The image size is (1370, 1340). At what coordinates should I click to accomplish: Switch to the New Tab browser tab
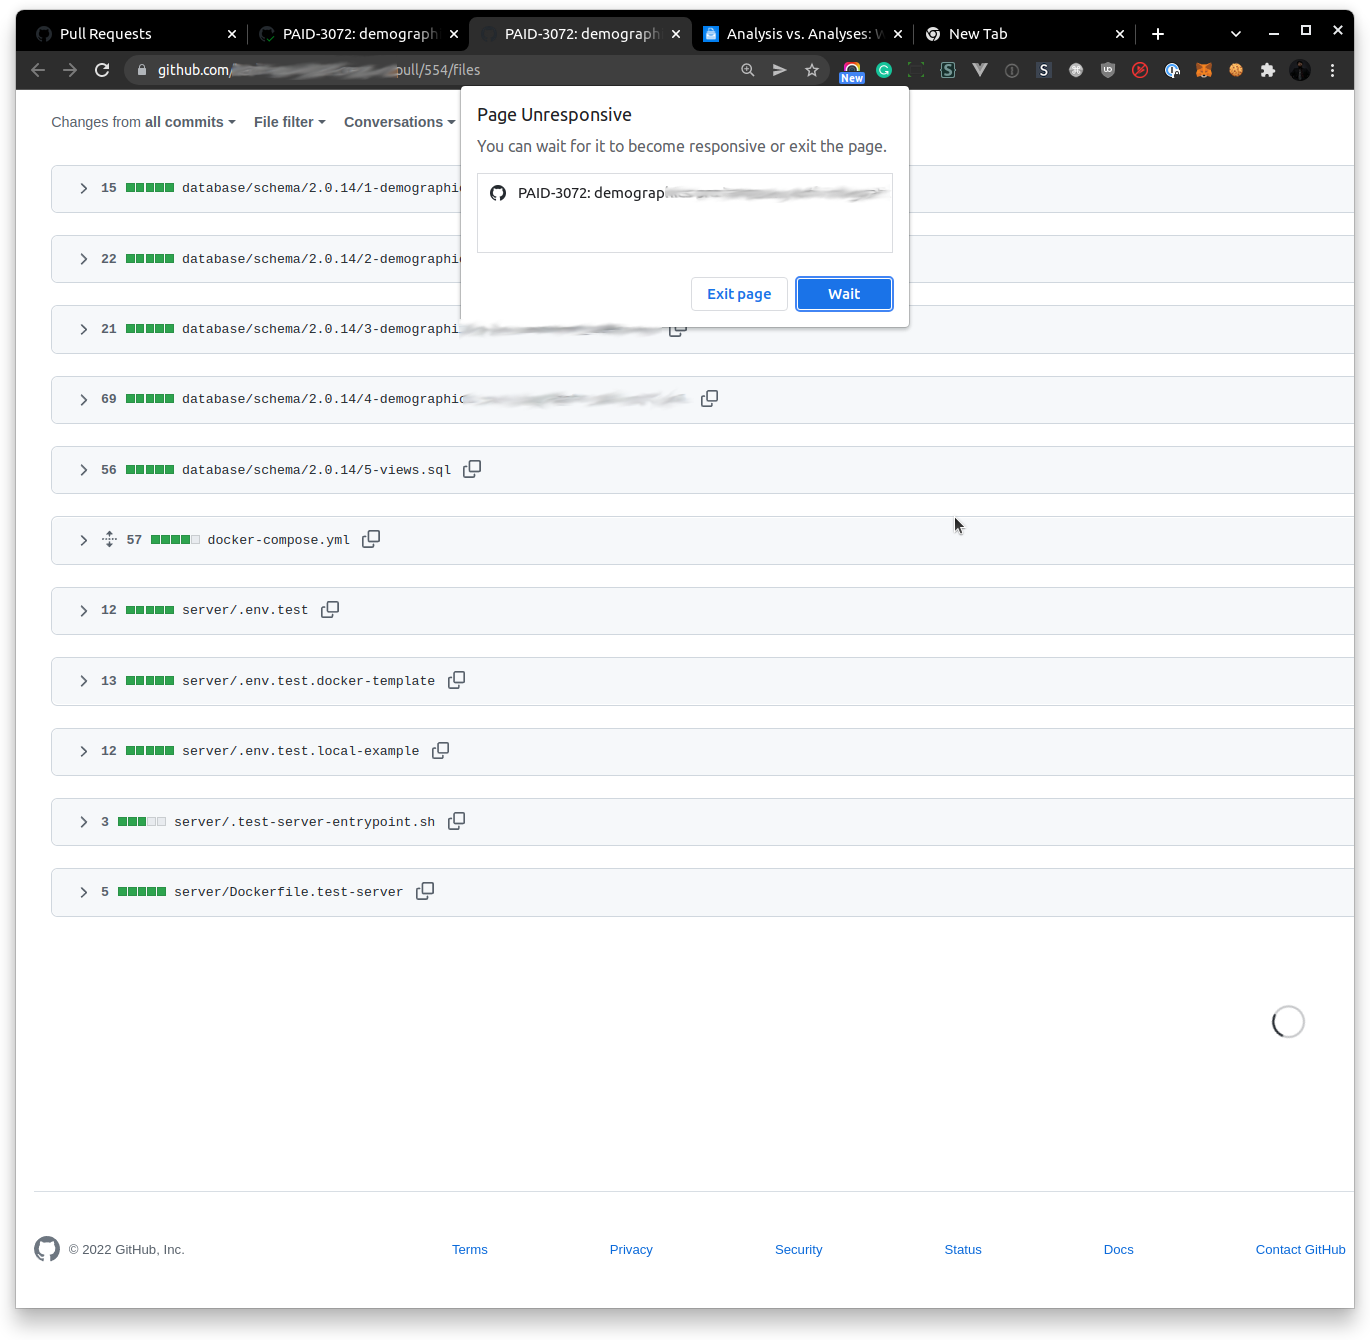click(x=980, y=33)
